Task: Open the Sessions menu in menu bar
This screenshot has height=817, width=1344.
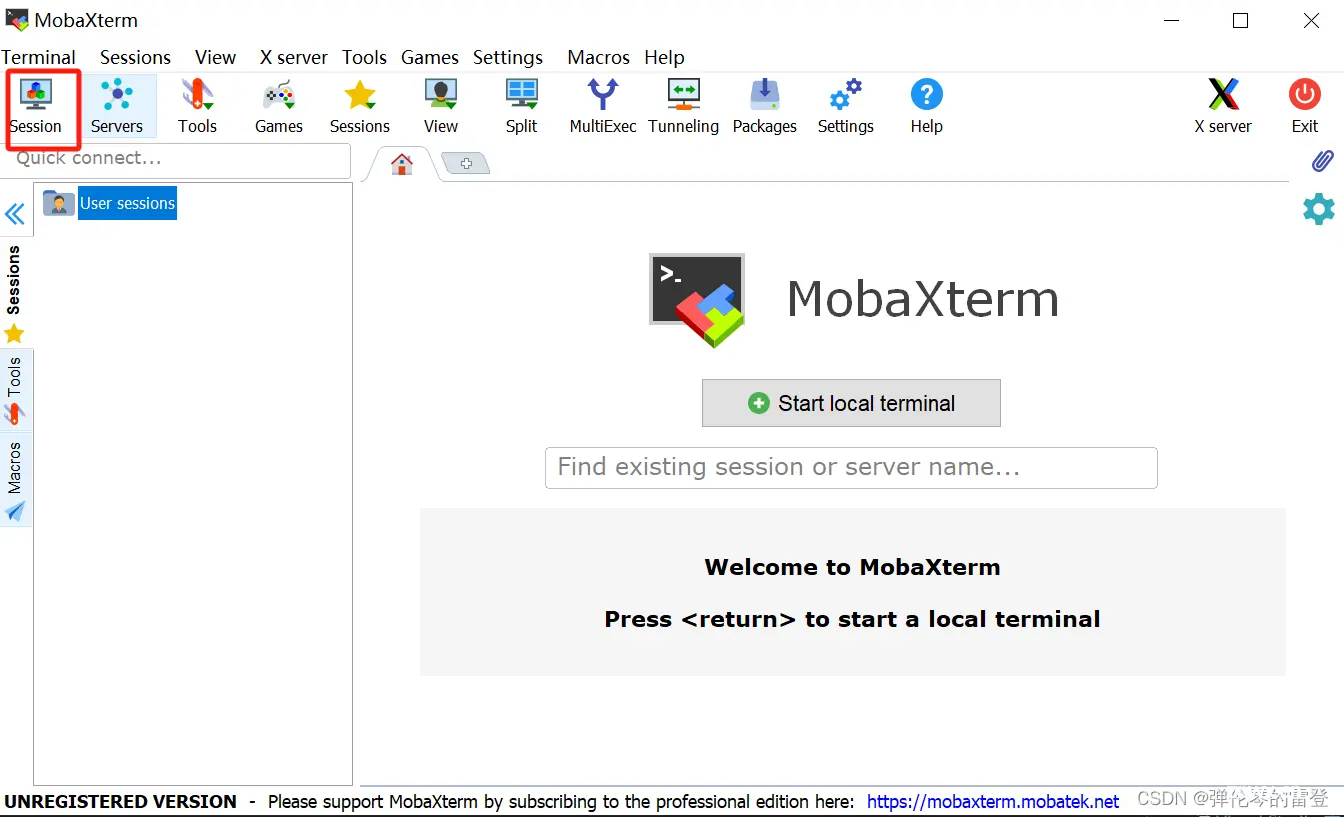Action: click(135, 57)
